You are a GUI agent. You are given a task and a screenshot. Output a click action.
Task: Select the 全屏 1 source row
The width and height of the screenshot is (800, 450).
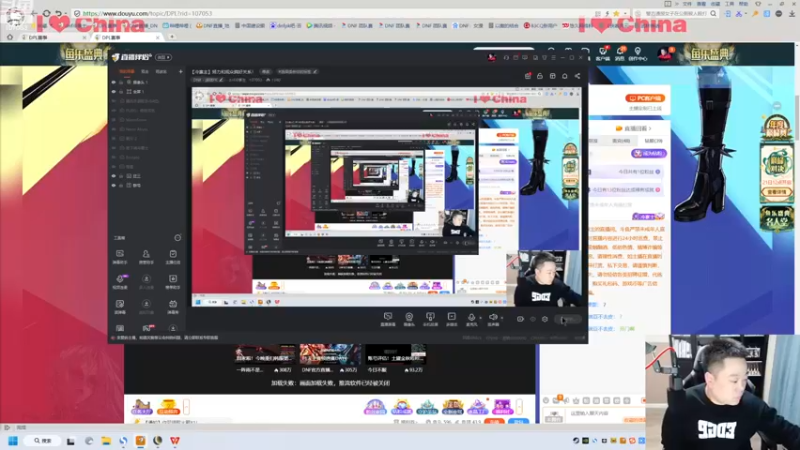(x=147, y=92)
